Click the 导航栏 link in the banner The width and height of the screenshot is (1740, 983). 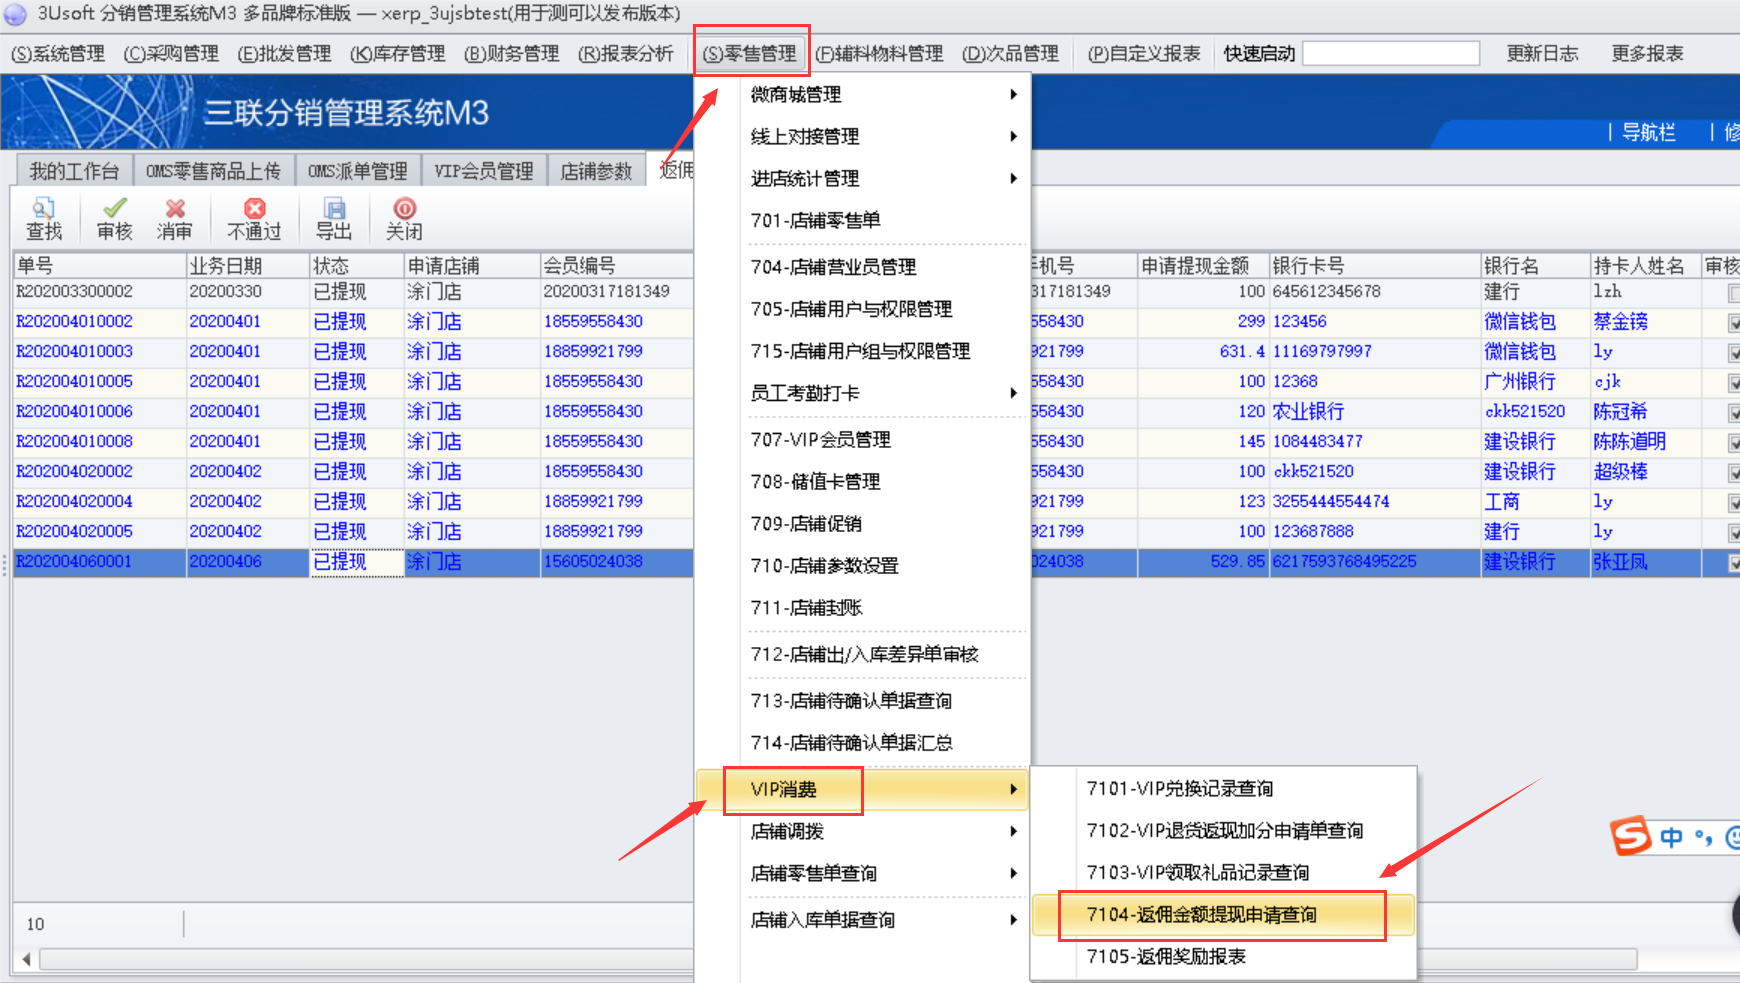(x=1648, y=132)
